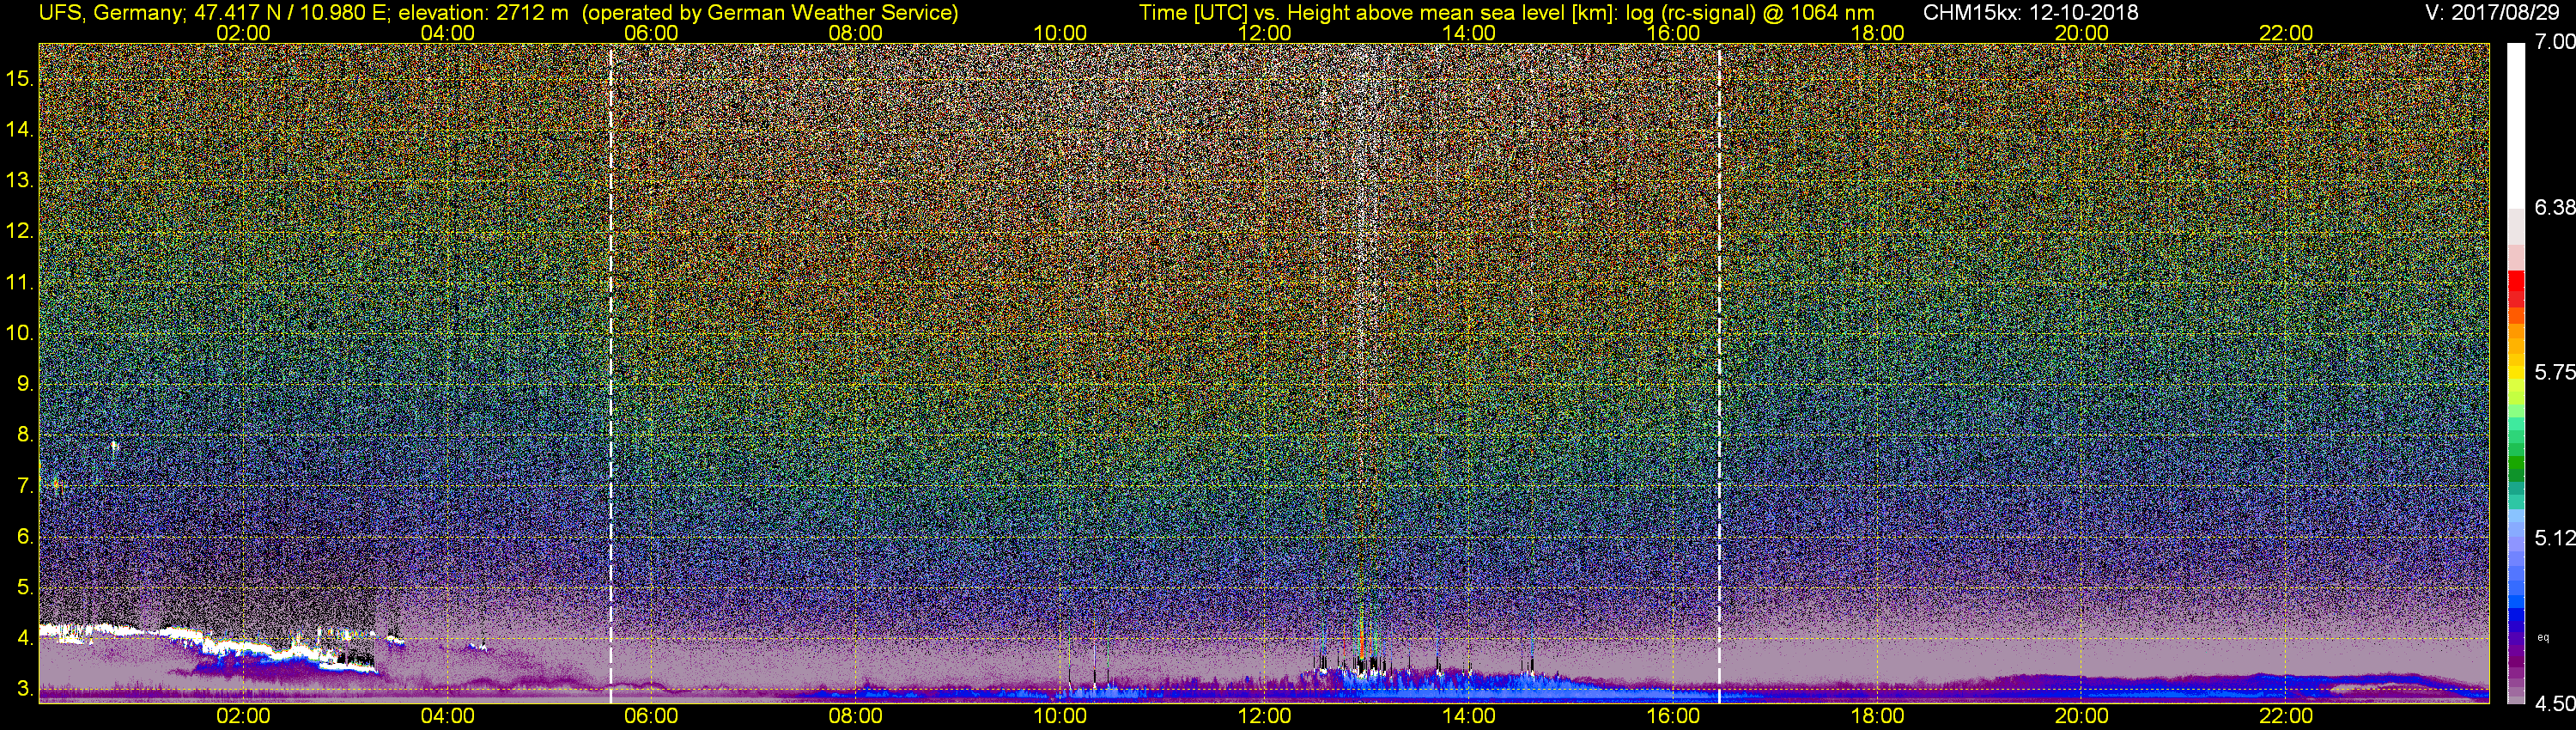Screen dimensions: 2576x730
Task: Select 22:00 on the bottom time axis
Action: [2286, 716]
